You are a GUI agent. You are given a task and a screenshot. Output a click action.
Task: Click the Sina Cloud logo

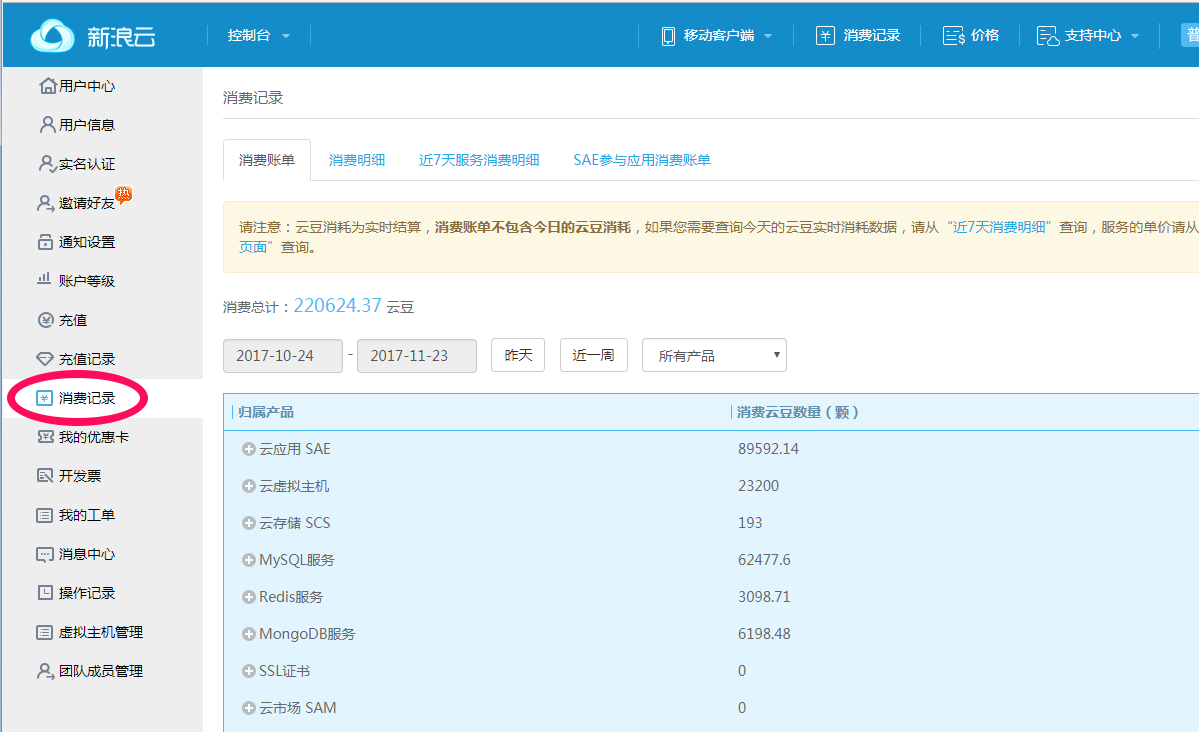[93, 35]
